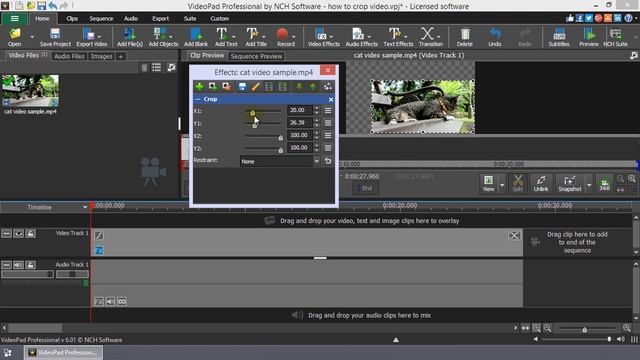Click the Save Project icon
Screen dimensions: 640x360
[x=55, y=34]
